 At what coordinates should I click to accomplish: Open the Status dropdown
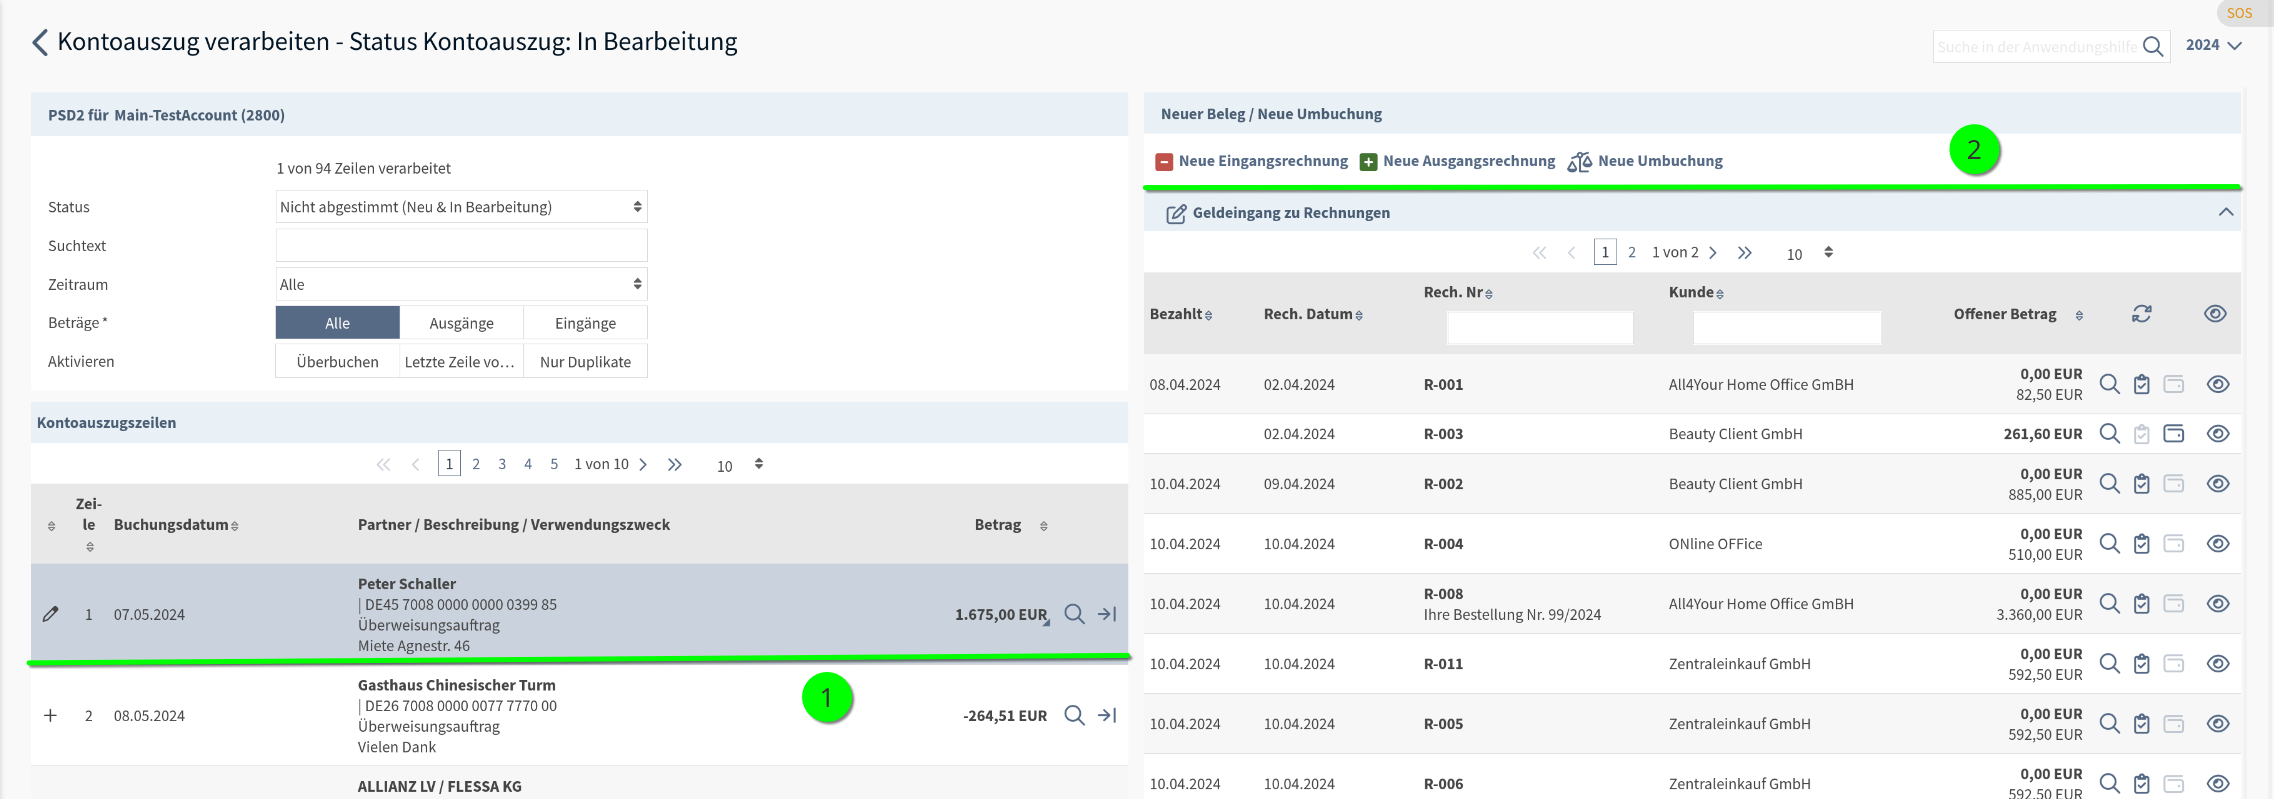pyautogui.click(x=461, y=207)
